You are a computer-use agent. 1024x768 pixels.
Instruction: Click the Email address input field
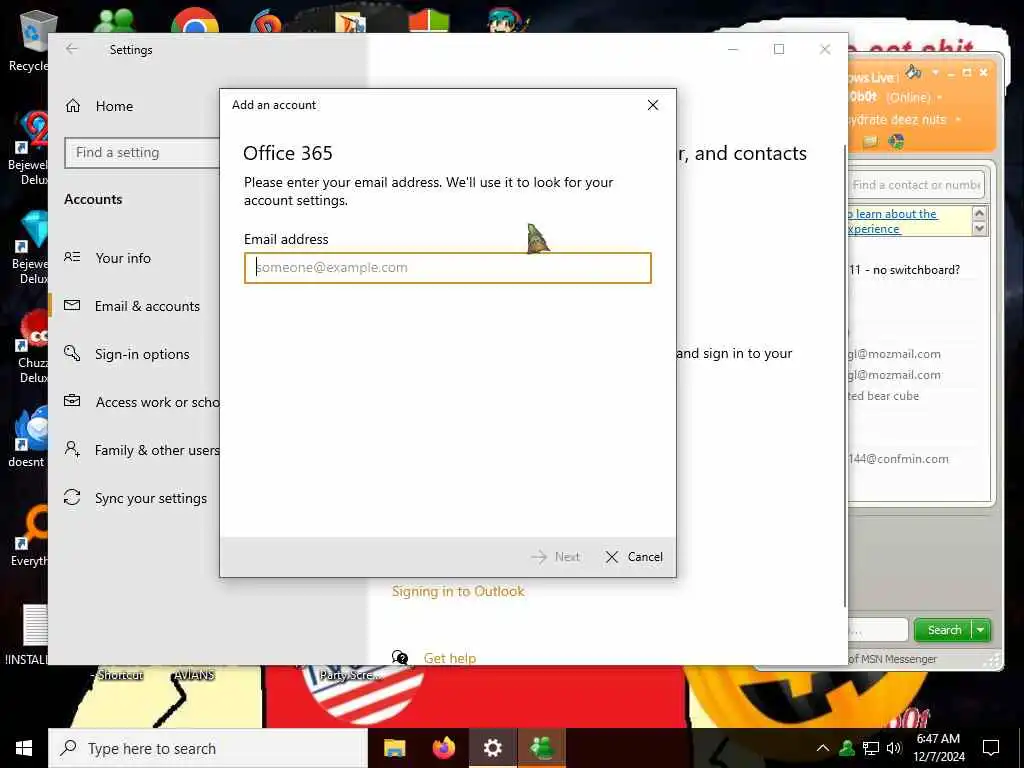tap(447, 268)
